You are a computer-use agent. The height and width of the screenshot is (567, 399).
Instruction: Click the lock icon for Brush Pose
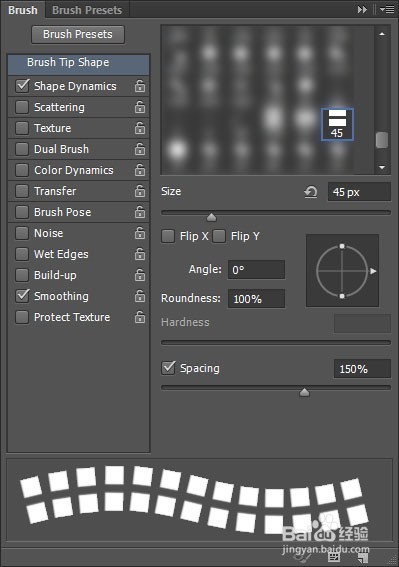coord(140,212)
